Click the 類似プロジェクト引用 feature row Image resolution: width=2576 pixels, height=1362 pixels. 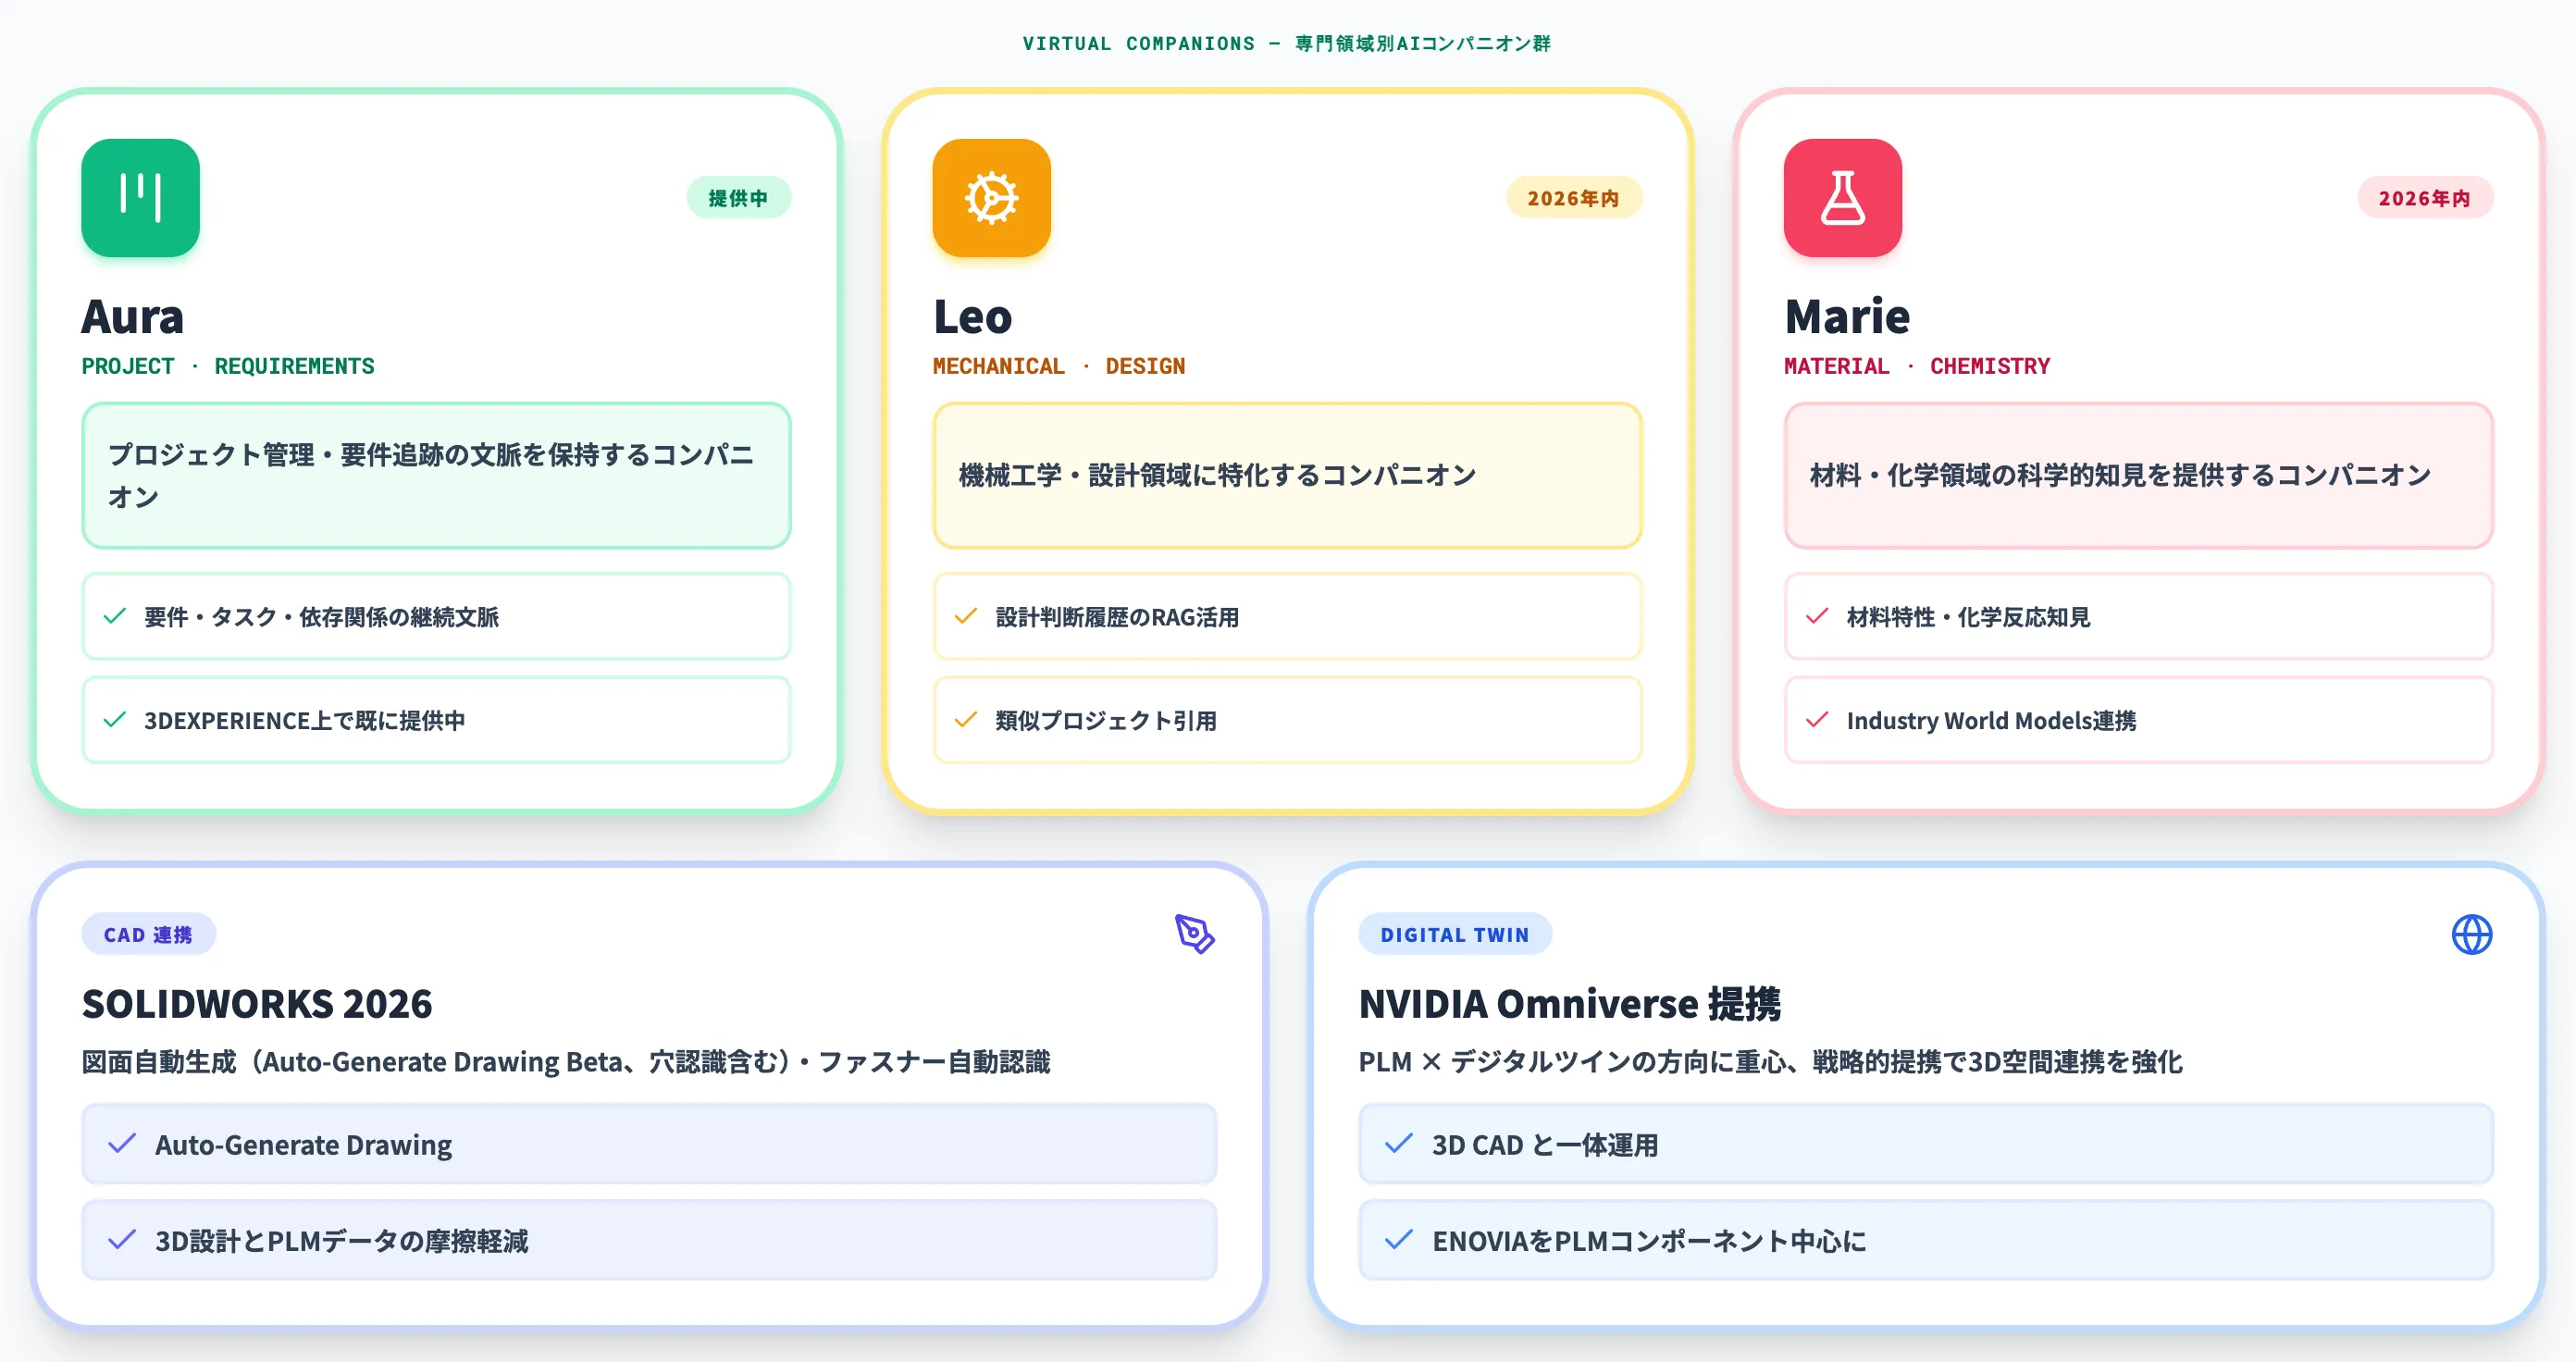pos(1287,720)
